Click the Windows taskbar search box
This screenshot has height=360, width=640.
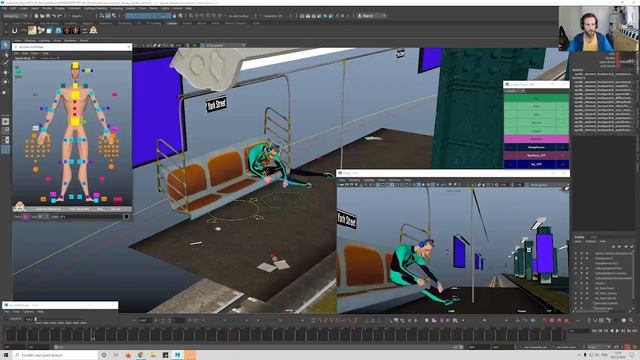(55, 355)
